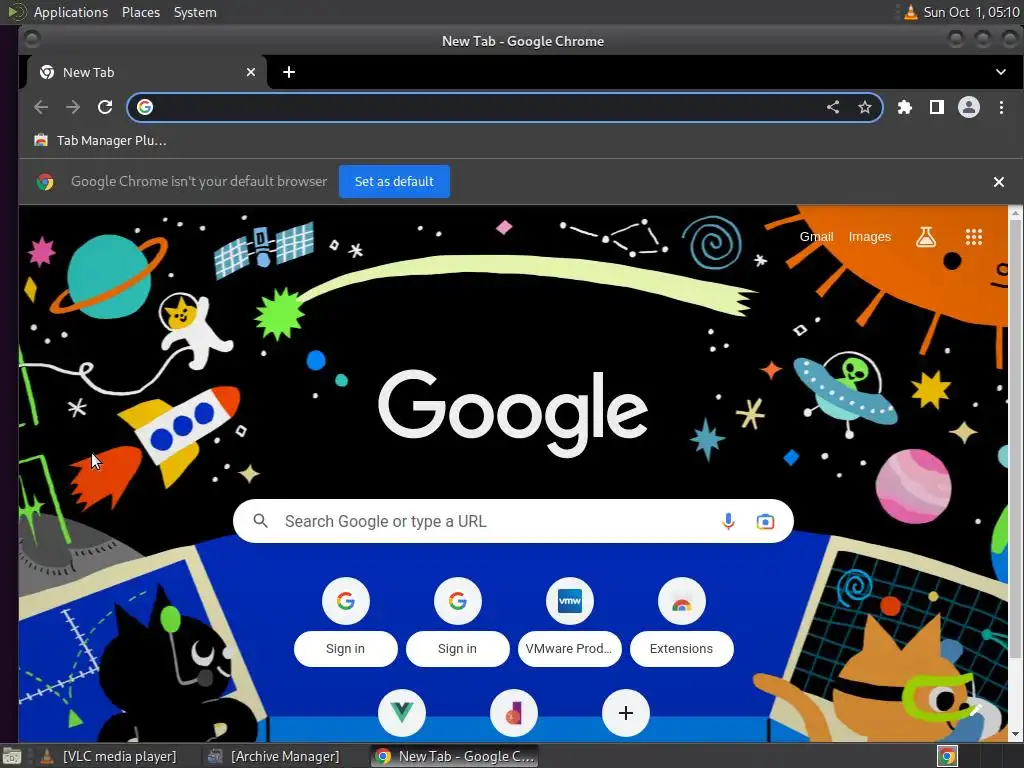Open the purple d logo shortcut
This screenshot has height=768, width=1024.
(x=514, y=712)
